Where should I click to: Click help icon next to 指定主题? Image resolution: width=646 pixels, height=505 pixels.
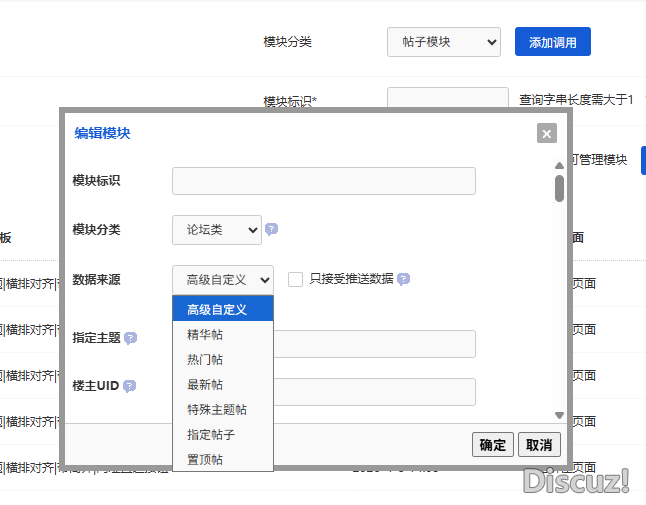pos(130,338)
